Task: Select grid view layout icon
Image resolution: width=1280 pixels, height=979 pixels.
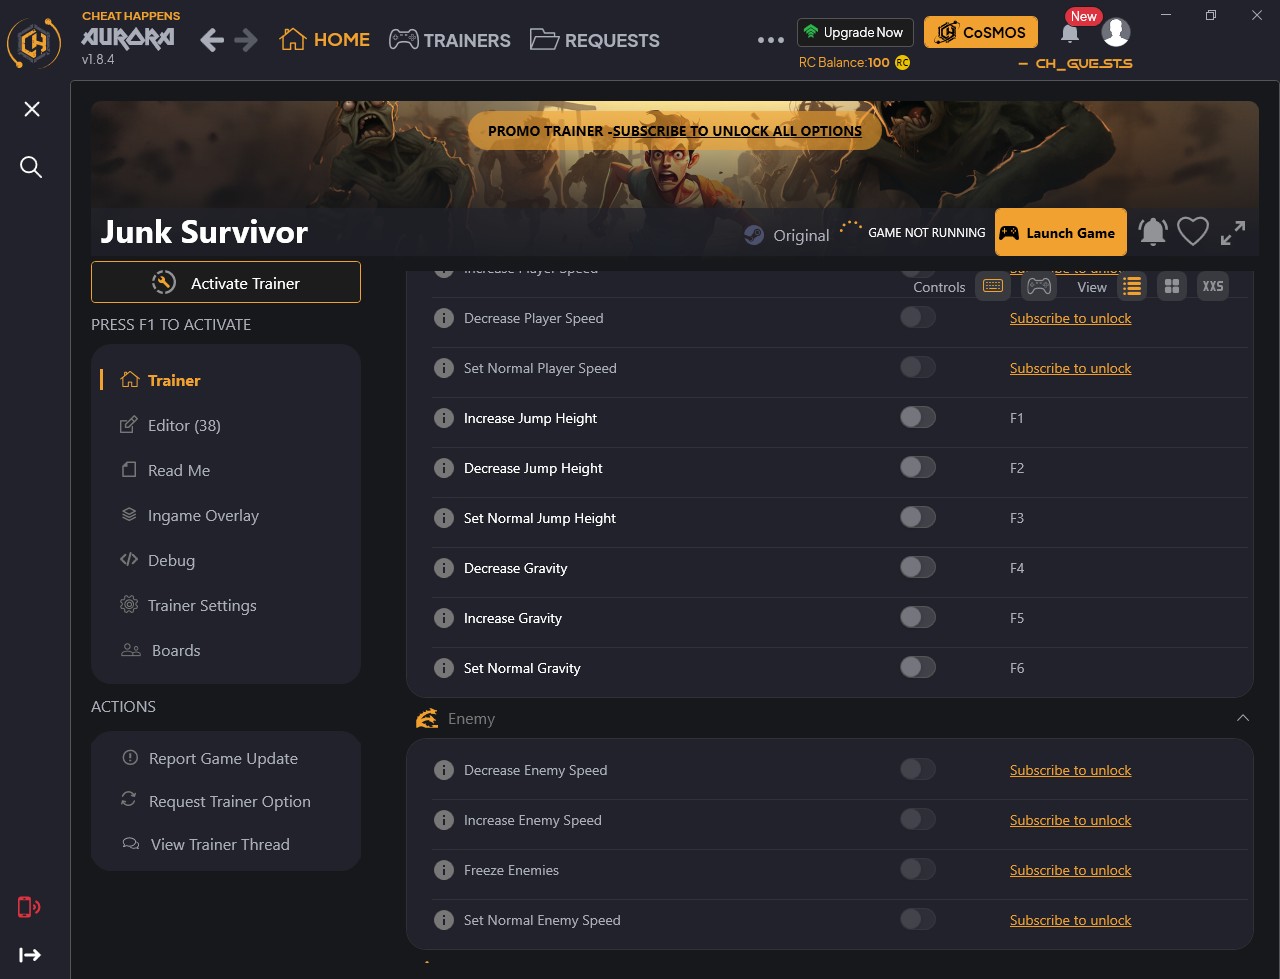Action: tap(1172, 286)
